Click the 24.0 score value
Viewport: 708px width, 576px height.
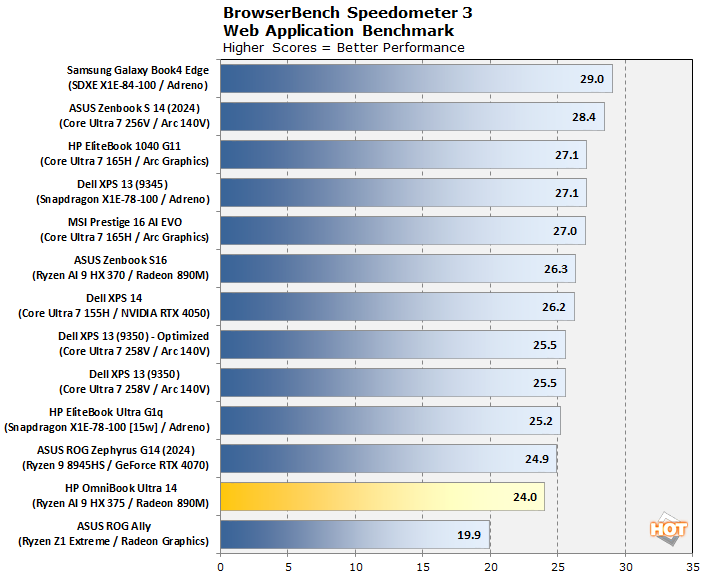pos(525,497)
